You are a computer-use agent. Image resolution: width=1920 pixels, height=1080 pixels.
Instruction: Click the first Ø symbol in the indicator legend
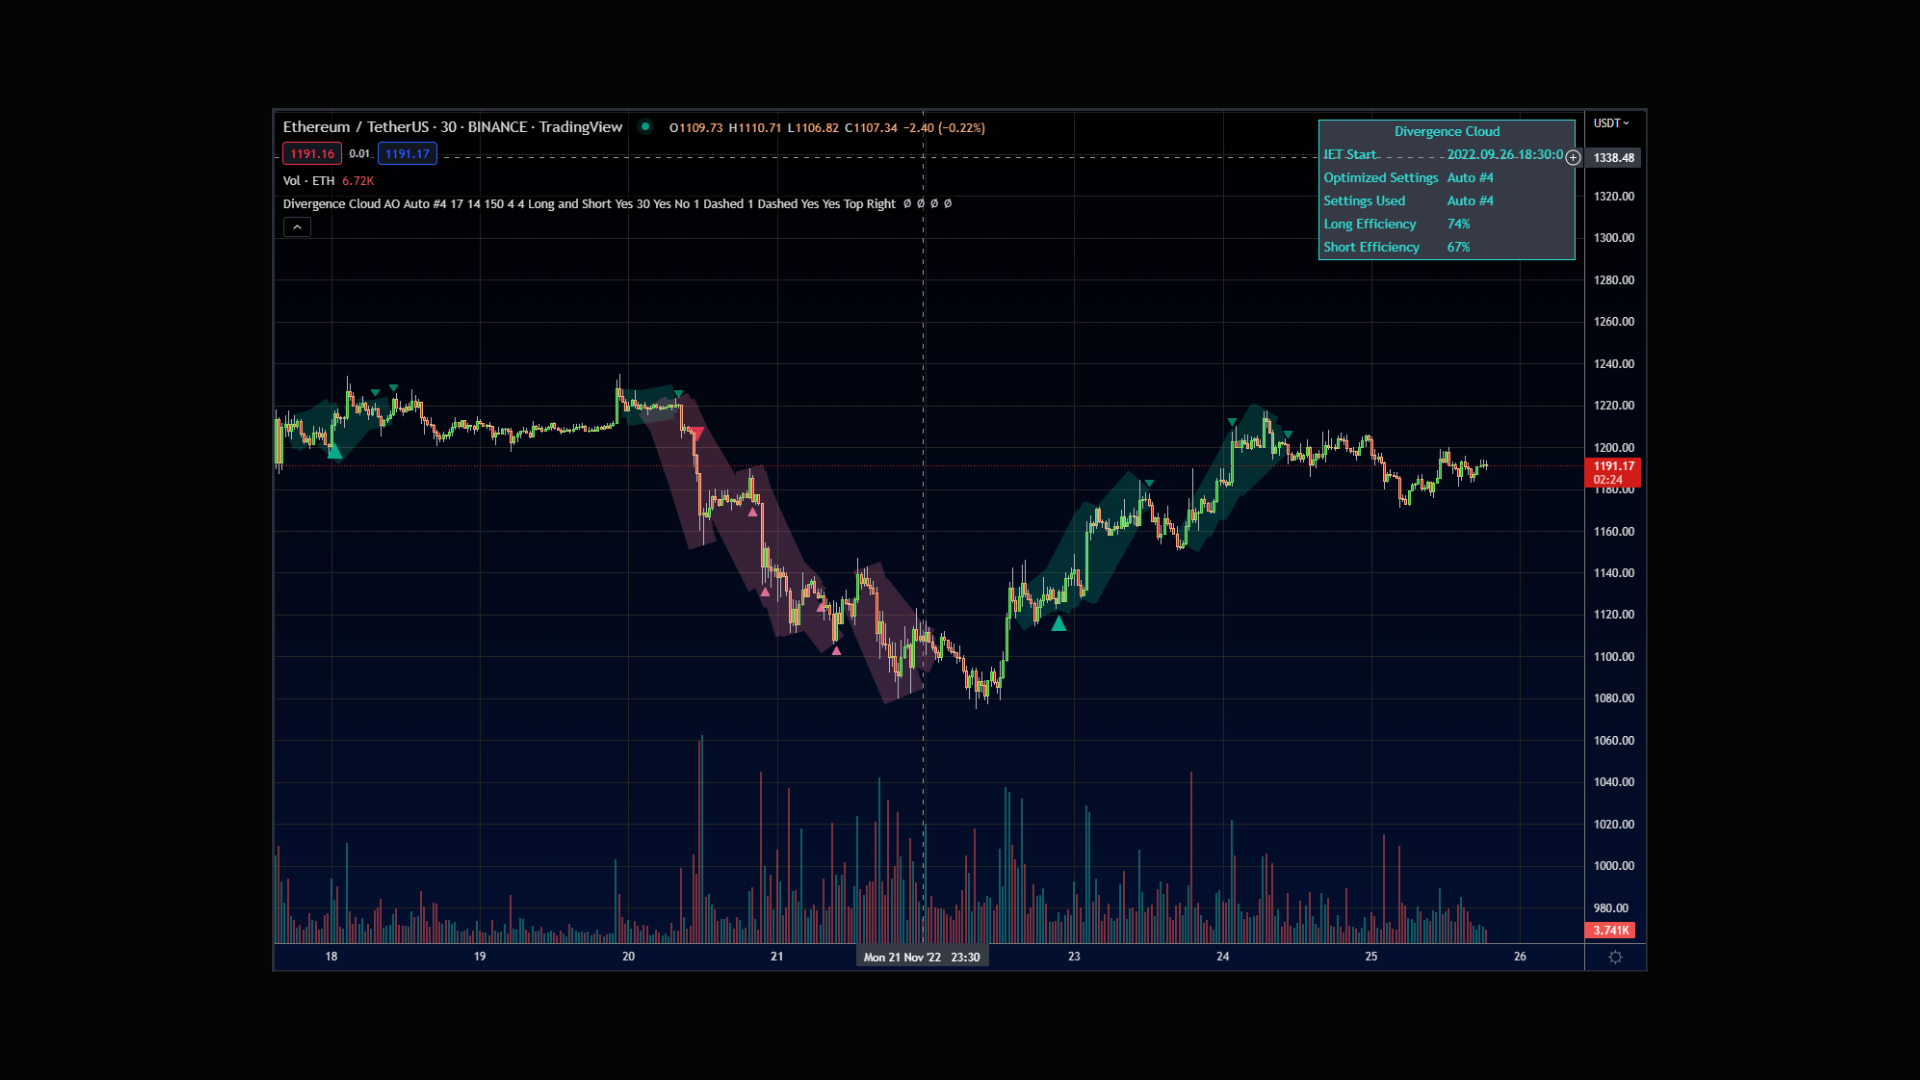[905, 204]
